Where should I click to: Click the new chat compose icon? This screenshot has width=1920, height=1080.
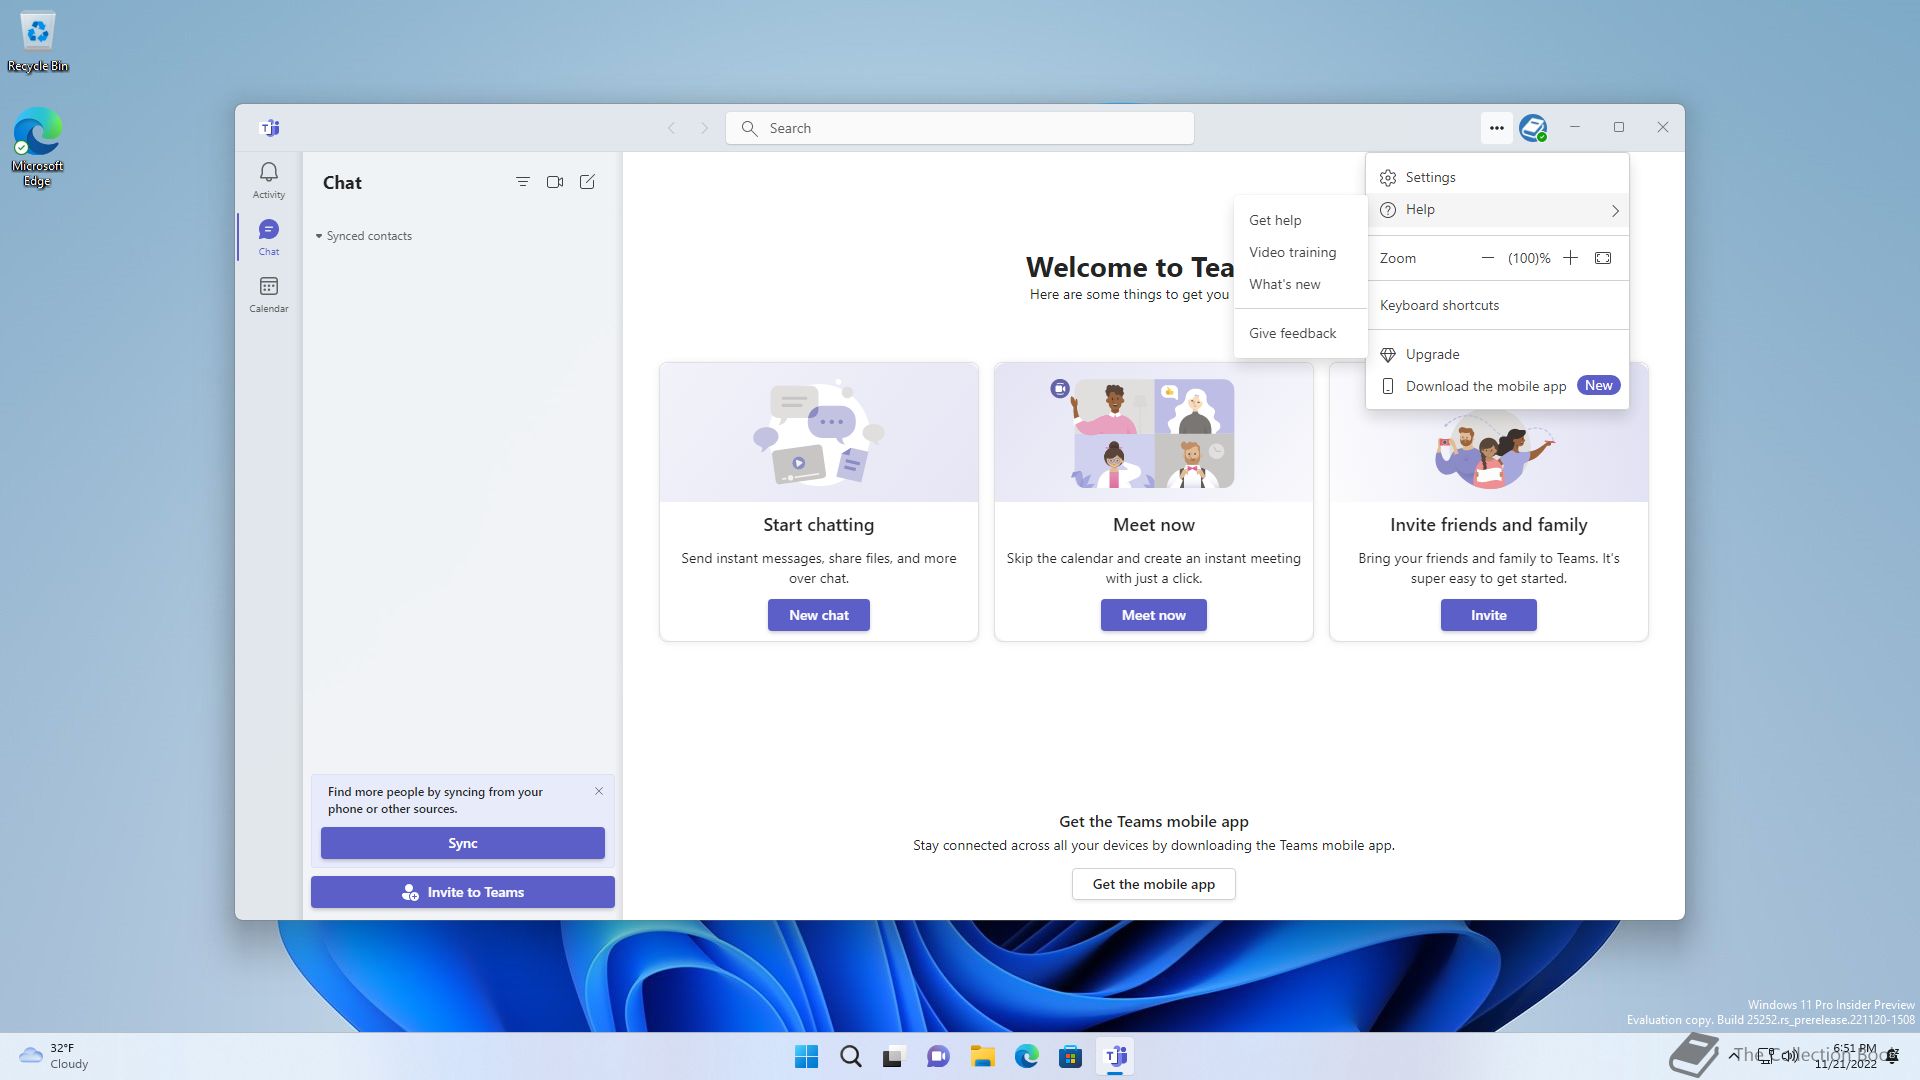coord(587,182)
